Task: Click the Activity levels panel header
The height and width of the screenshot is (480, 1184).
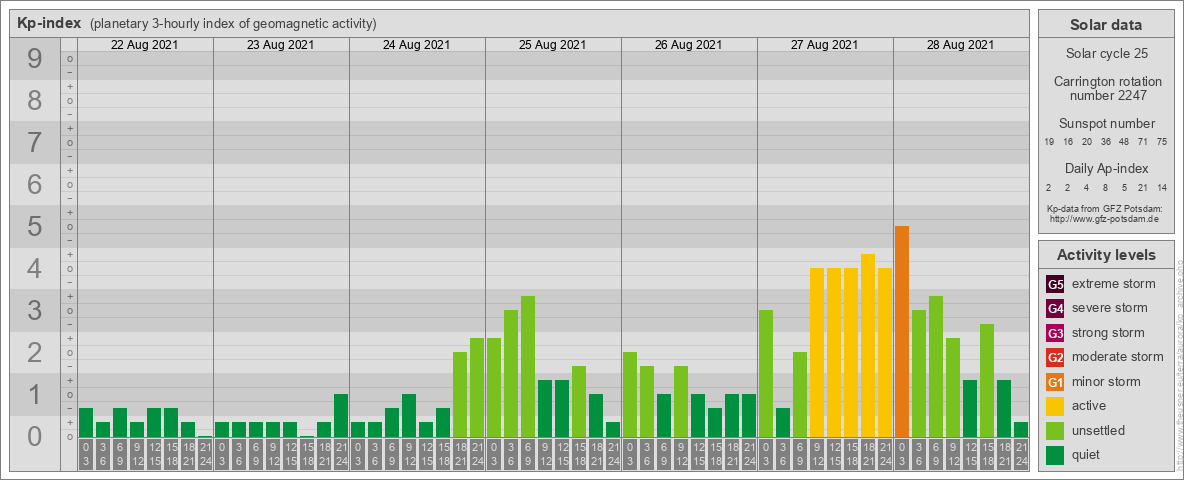Action: tap(1107, 255)
